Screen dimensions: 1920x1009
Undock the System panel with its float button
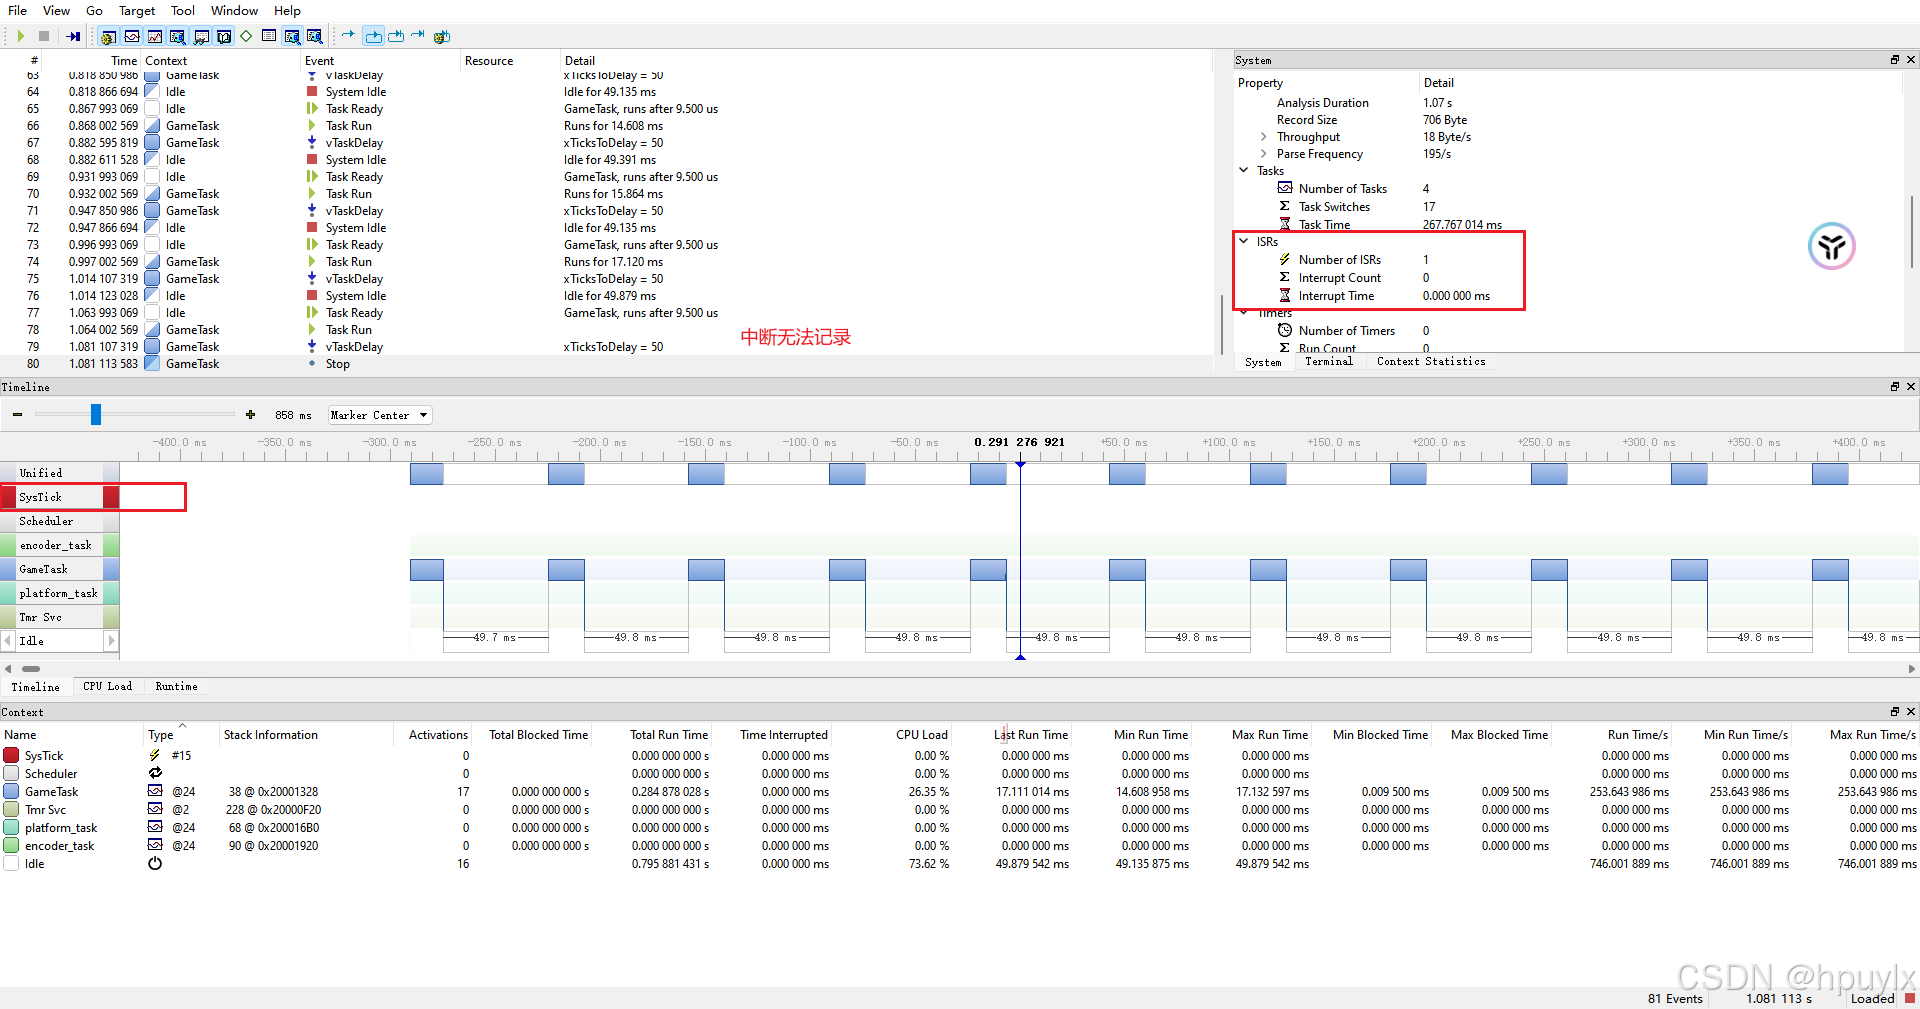(x=1893, y=59)
